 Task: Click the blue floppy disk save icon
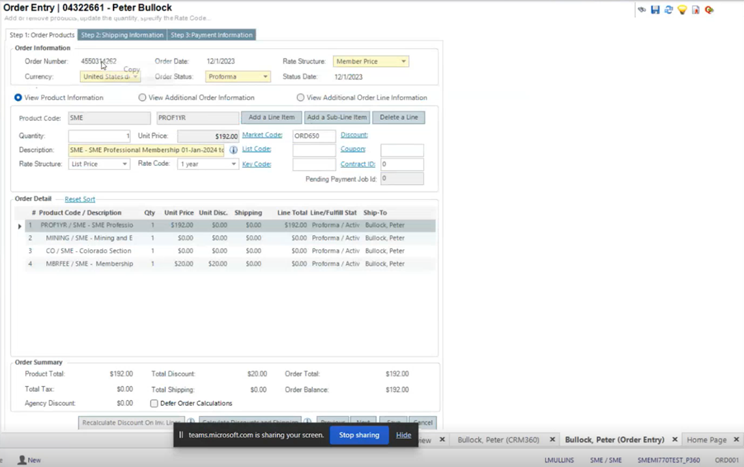[x=655, y=10]
